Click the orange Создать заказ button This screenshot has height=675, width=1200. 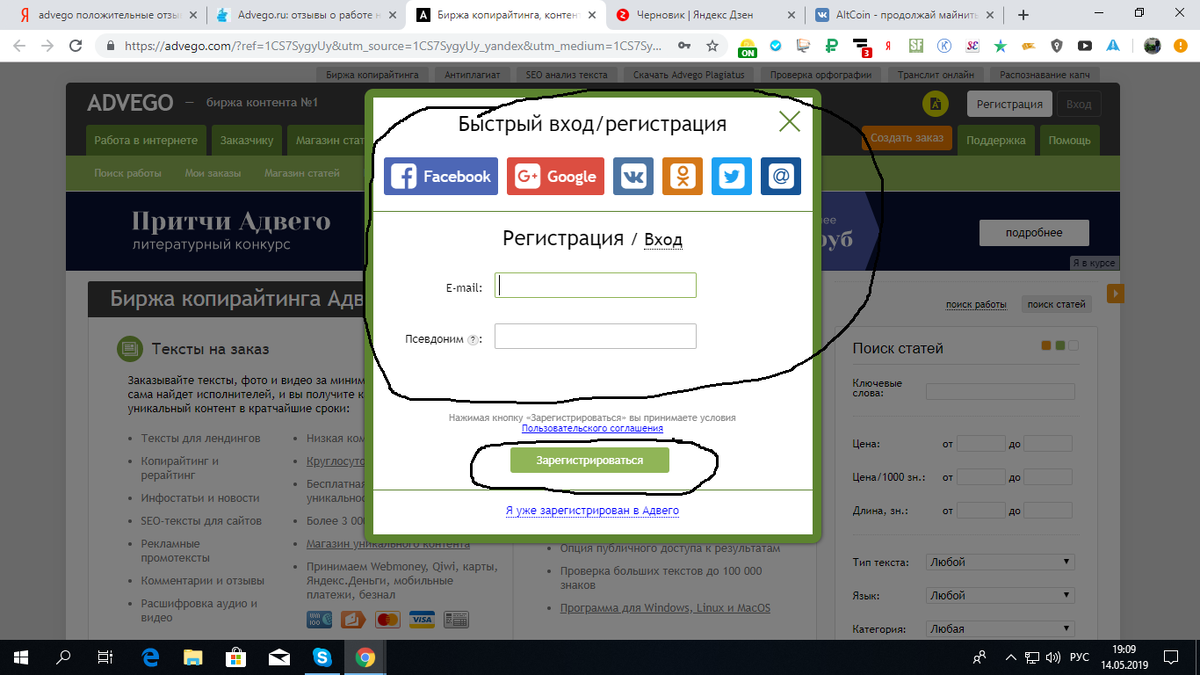[x=906, y=139]
